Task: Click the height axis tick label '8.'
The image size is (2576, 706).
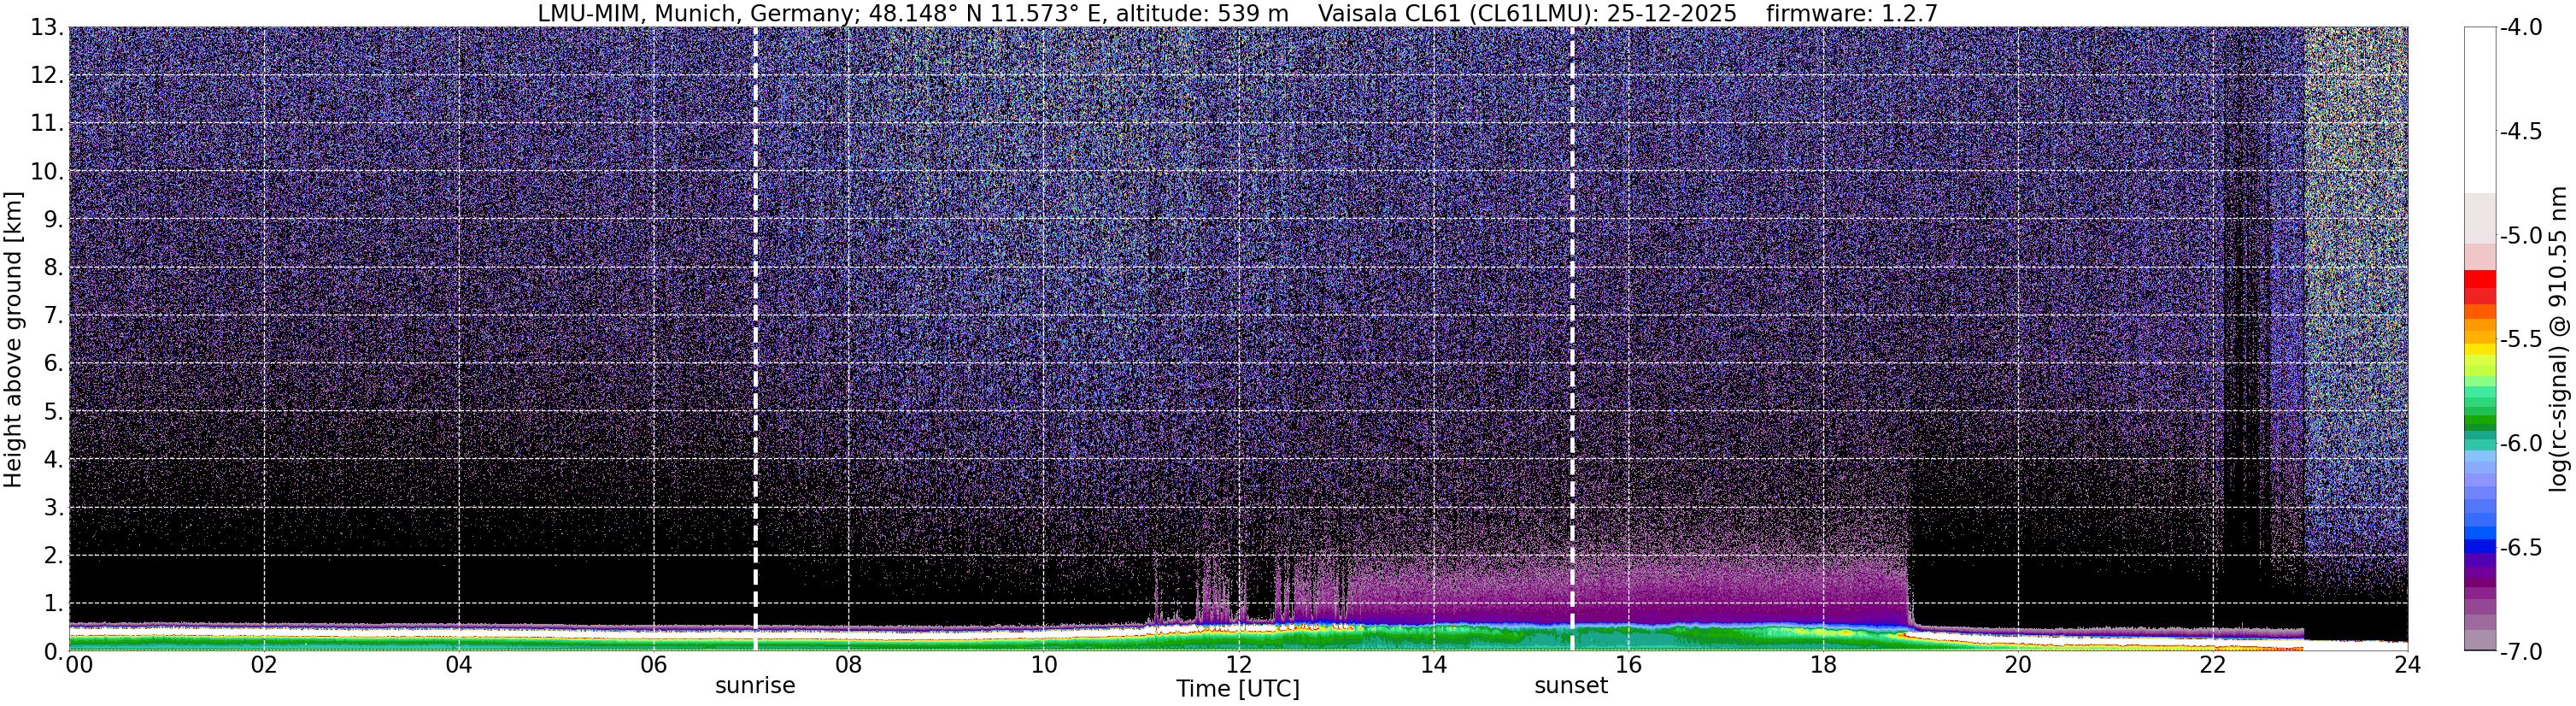Action: coord(53,268)
